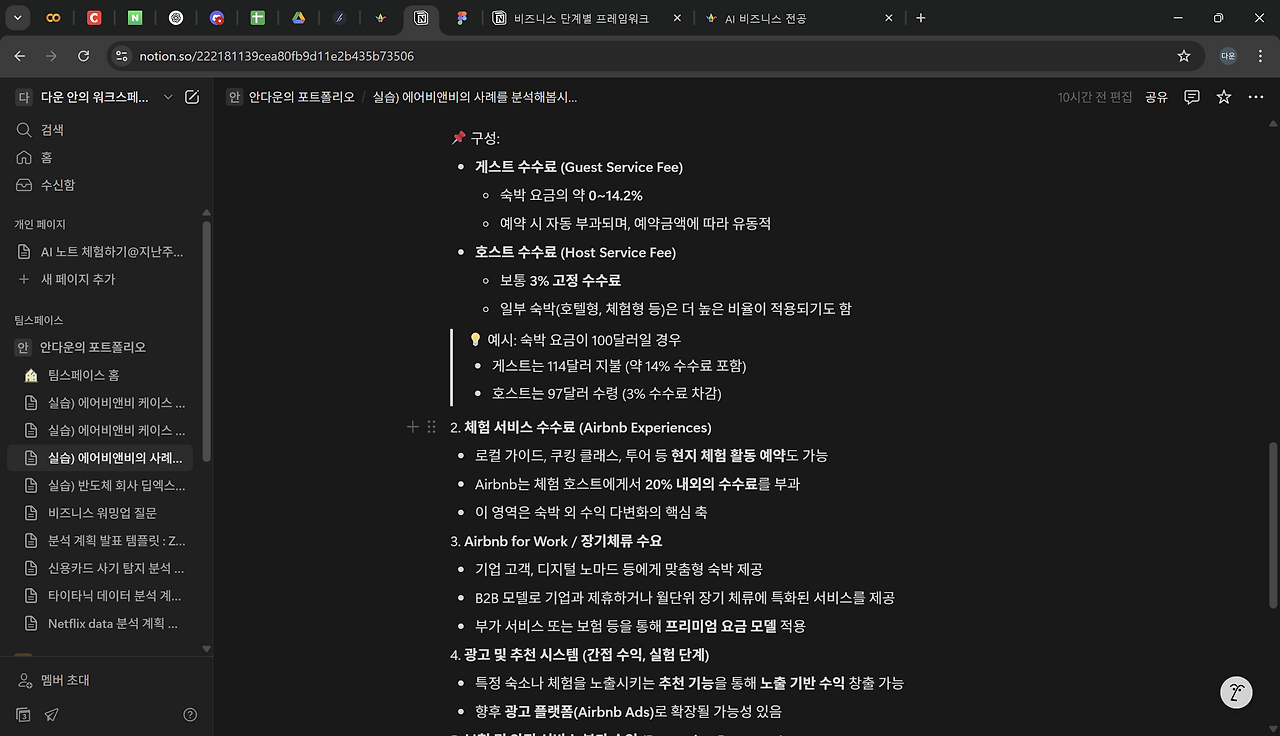Click the browser address bar
The image size is (1280, 736).
click(400, 56)
